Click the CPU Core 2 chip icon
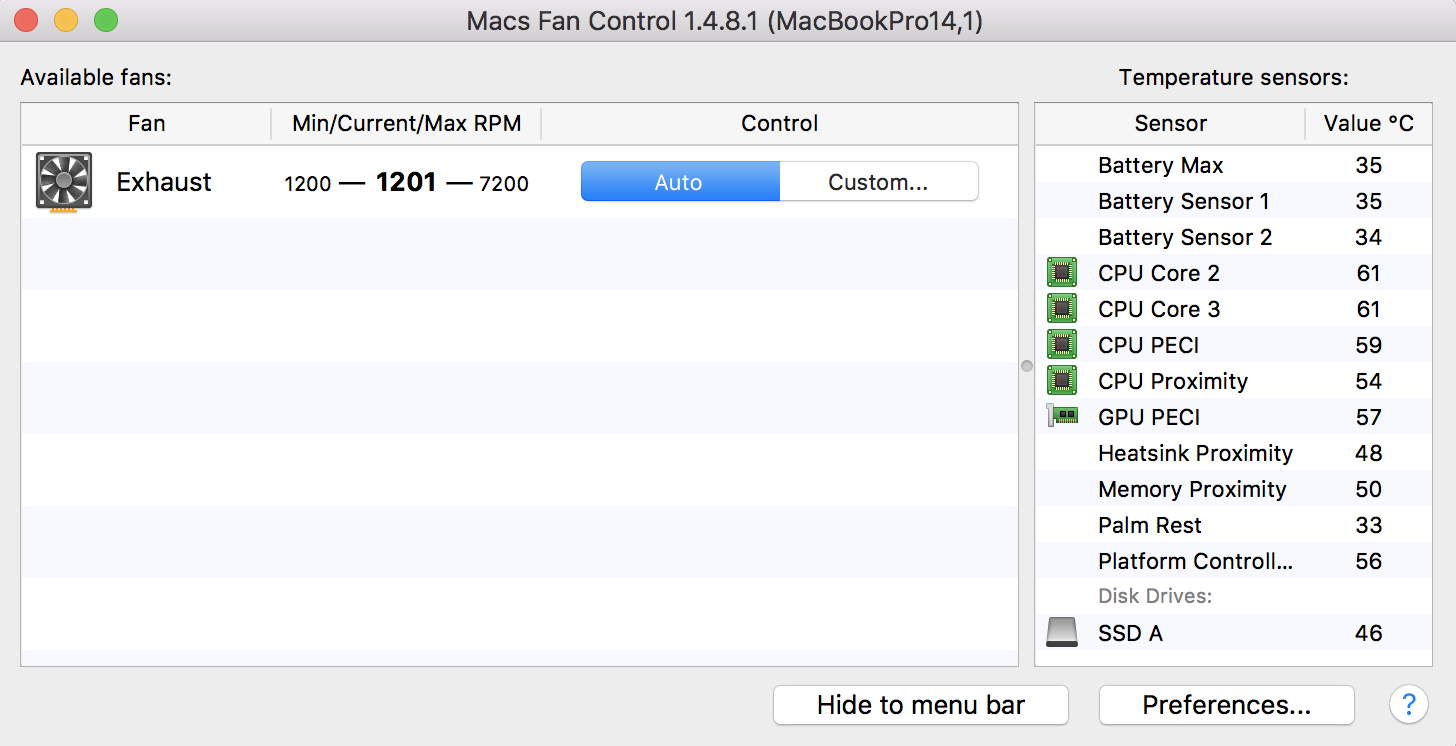 pos(1062,272)
